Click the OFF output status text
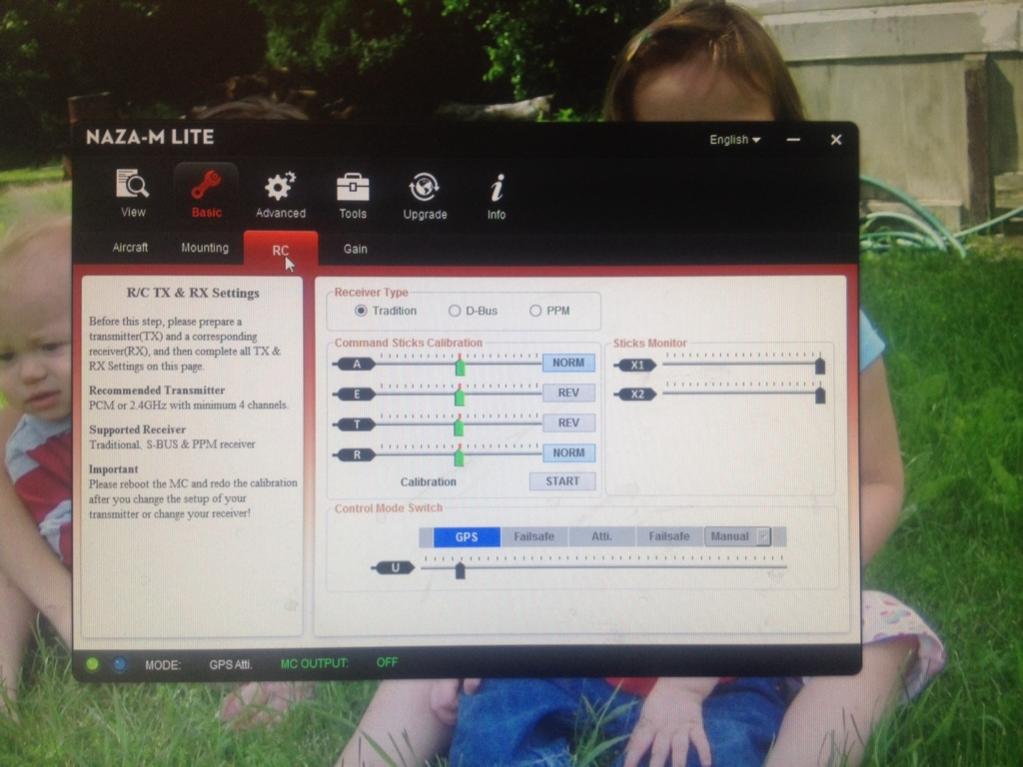Image resolution: width=1023 pixels, height=767 pixels. (x=387, y=663)
